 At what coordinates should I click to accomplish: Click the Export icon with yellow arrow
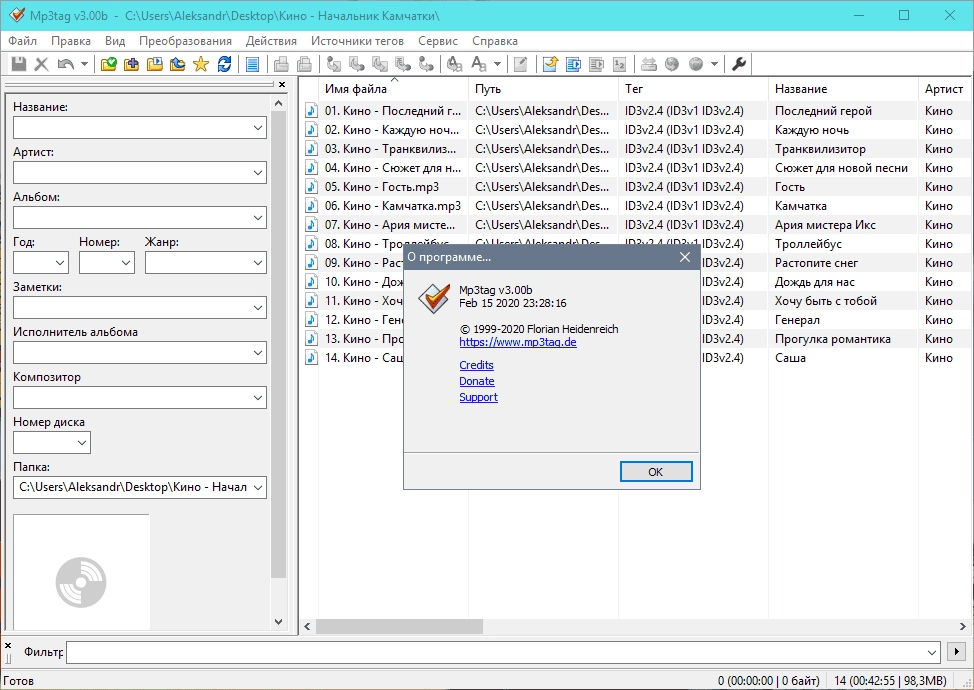(x=550, y=64)
